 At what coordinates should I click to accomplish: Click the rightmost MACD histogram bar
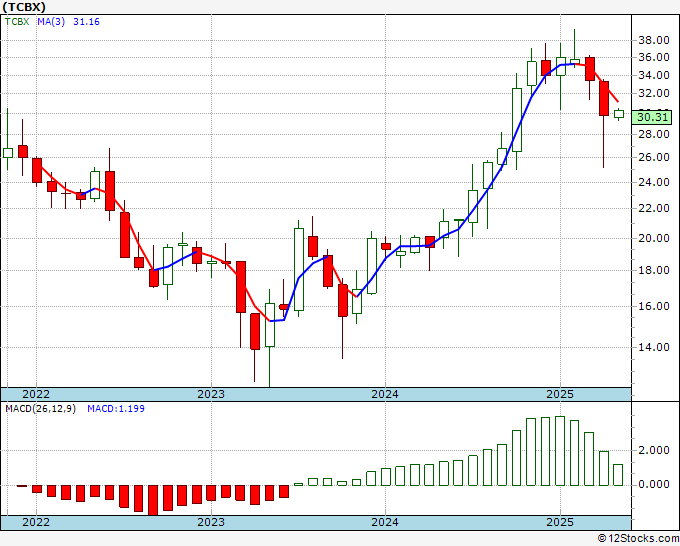point(618,475)
